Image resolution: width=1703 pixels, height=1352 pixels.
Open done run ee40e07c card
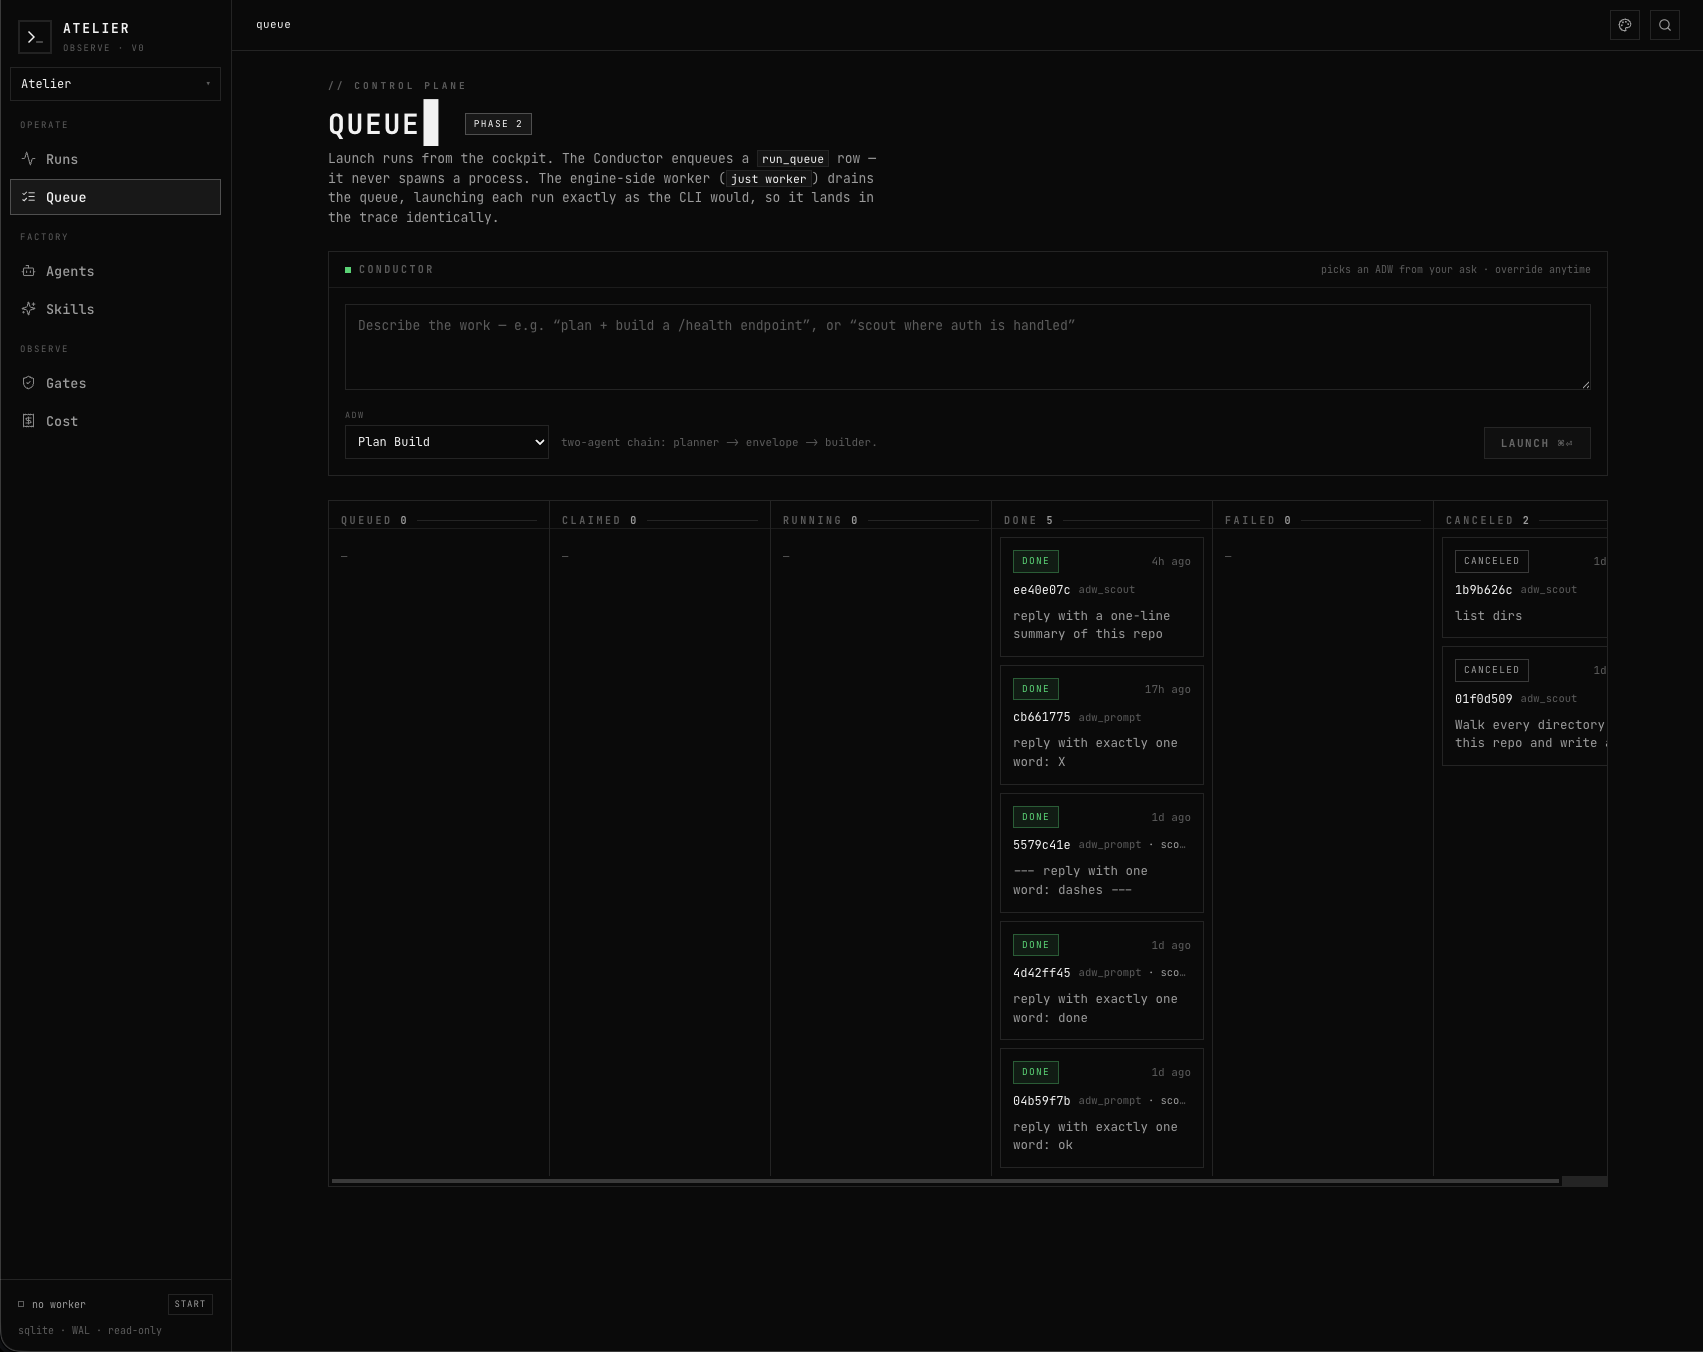point(1102,597)
